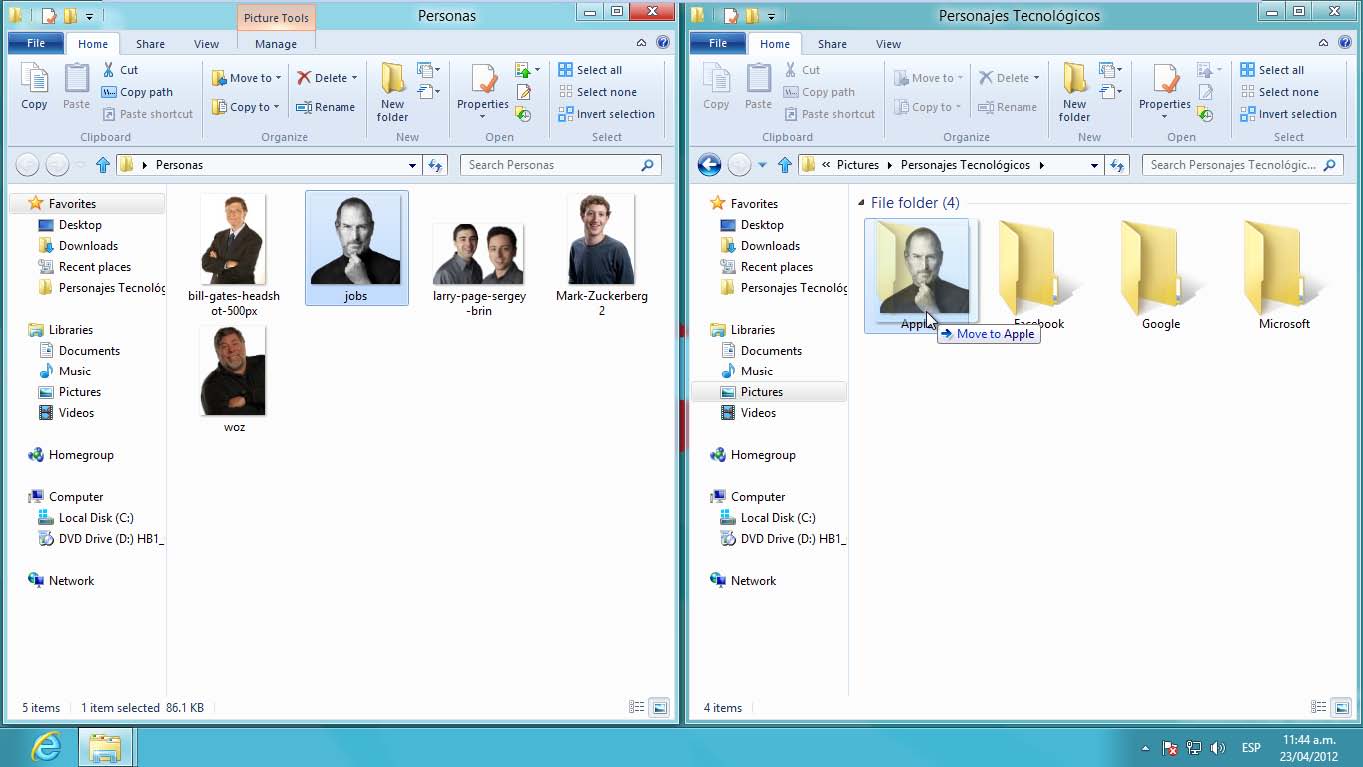Switch to details view in Personas status bar

coord(637,707)
